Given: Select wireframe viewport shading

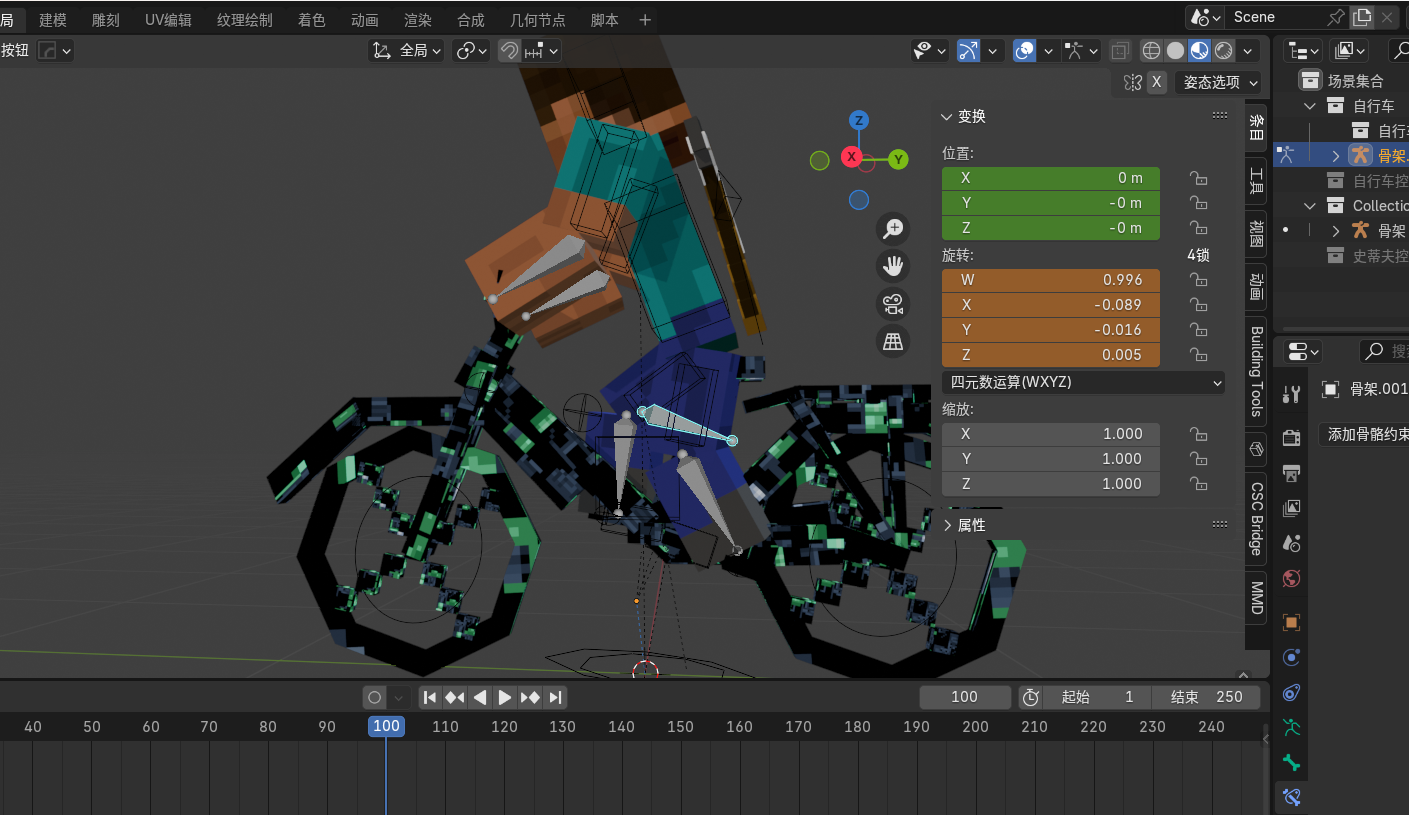Looking at the screenshot, I should point(1151,50).
